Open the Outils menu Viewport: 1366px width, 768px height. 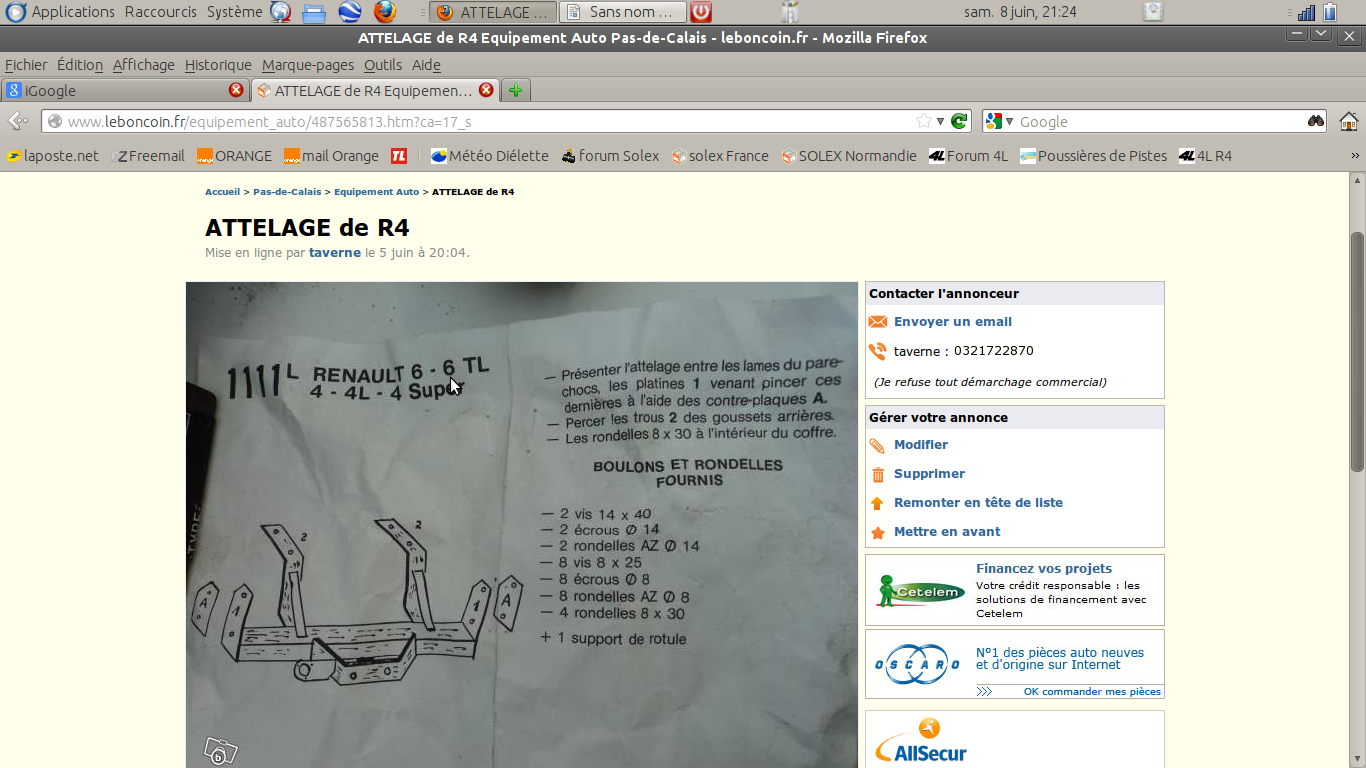coord(383,65)
